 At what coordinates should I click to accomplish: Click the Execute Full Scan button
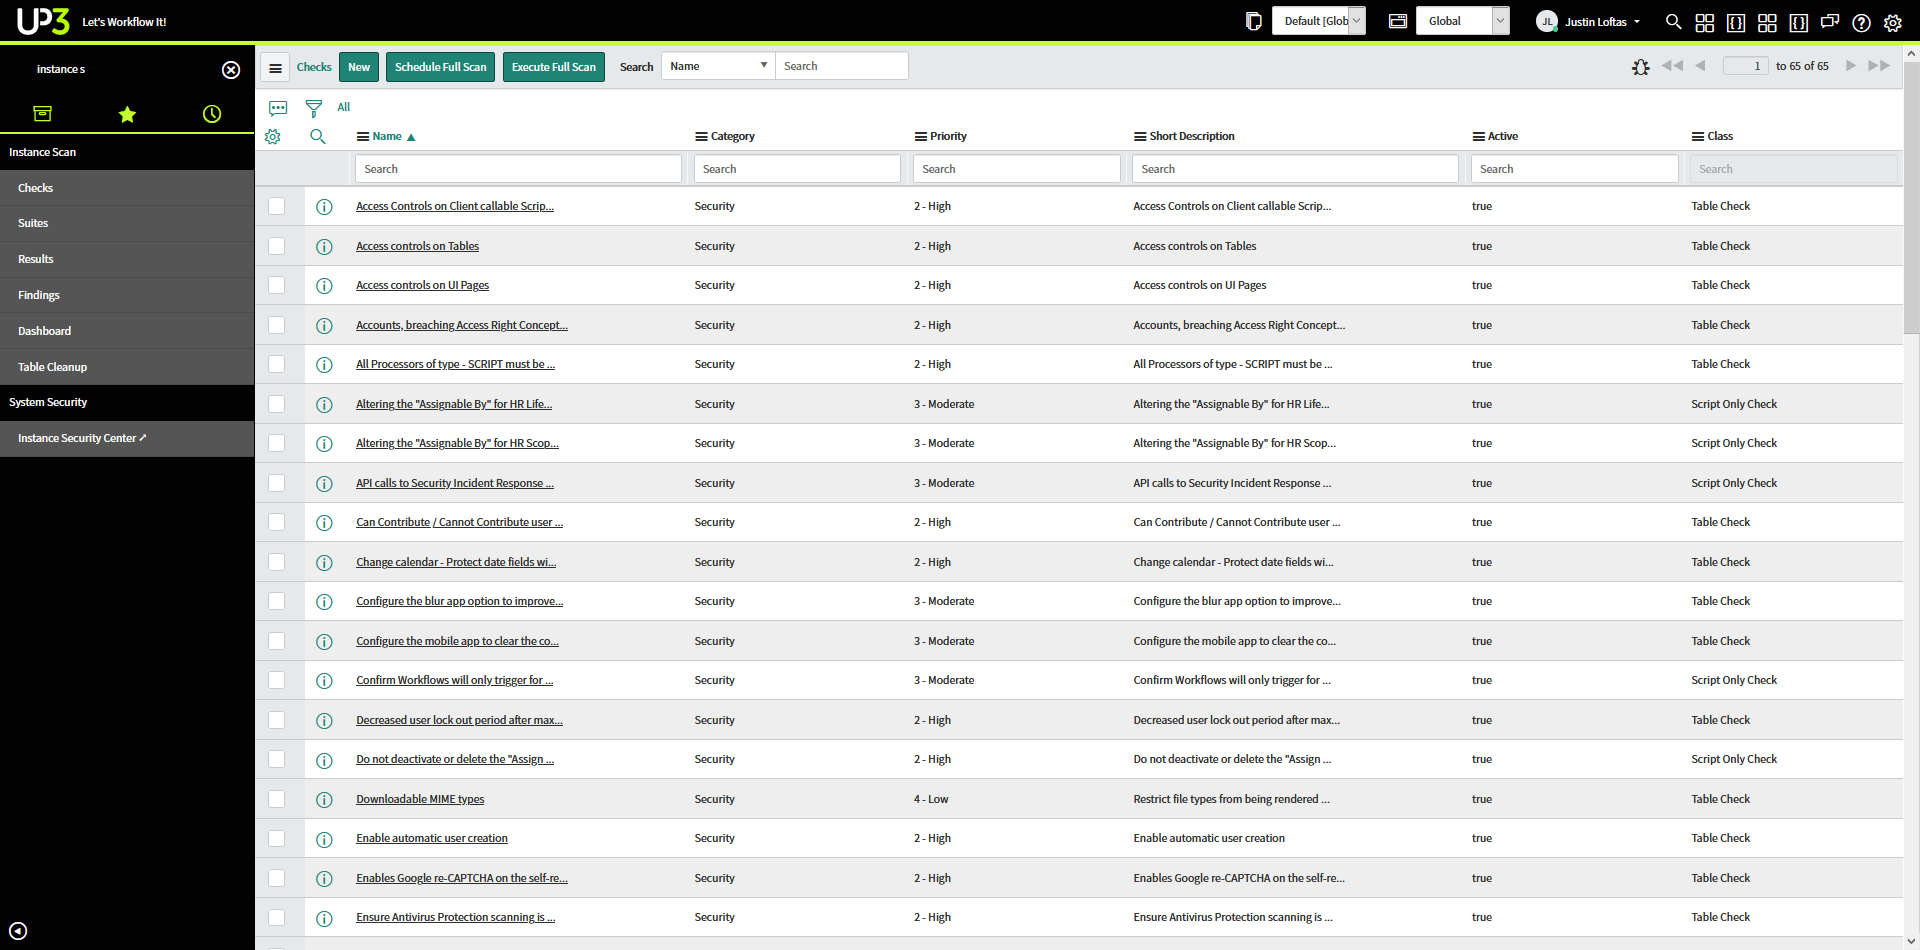click(x=553, y=66)
